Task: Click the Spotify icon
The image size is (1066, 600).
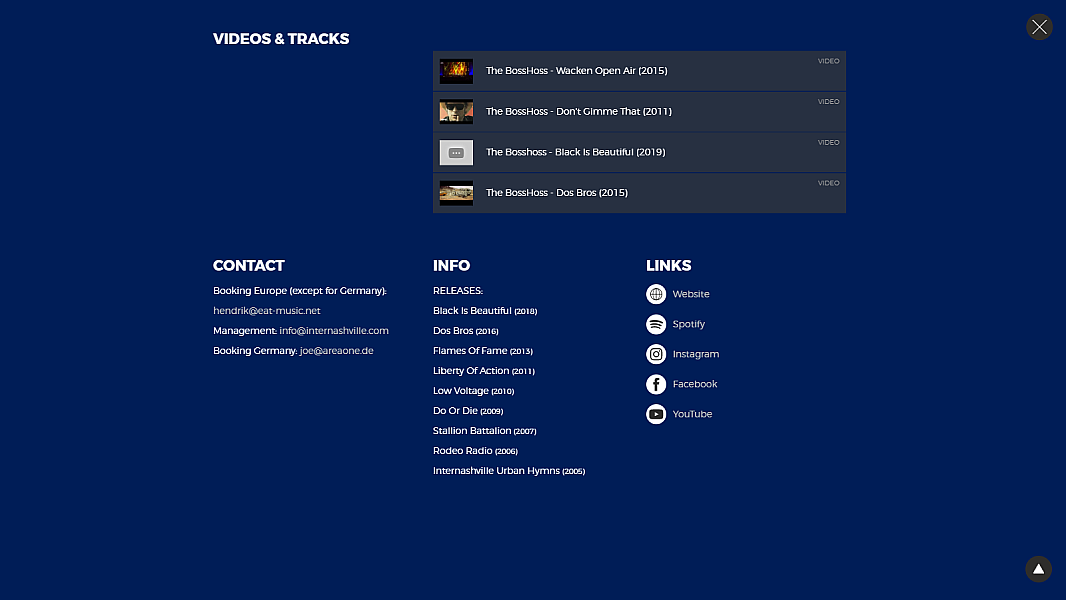Action: pos(656,324)
